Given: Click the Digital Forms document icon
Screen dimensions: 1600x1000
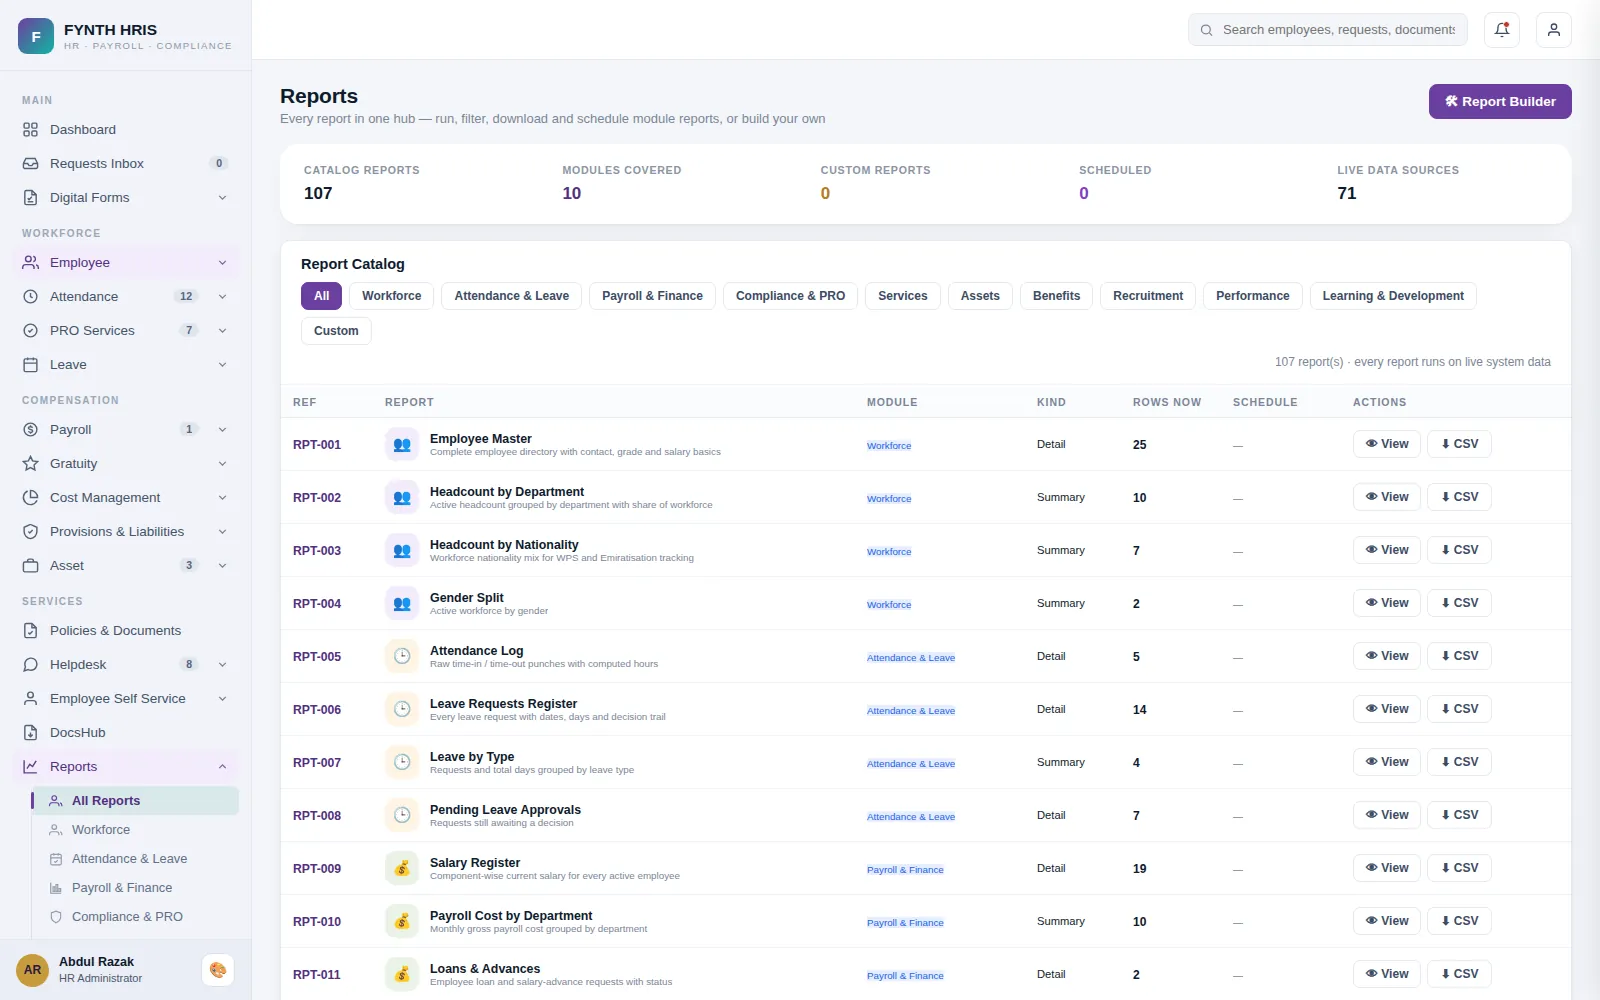Looking at the screenshot, I should pyautogui.click(x=30, y=198).
